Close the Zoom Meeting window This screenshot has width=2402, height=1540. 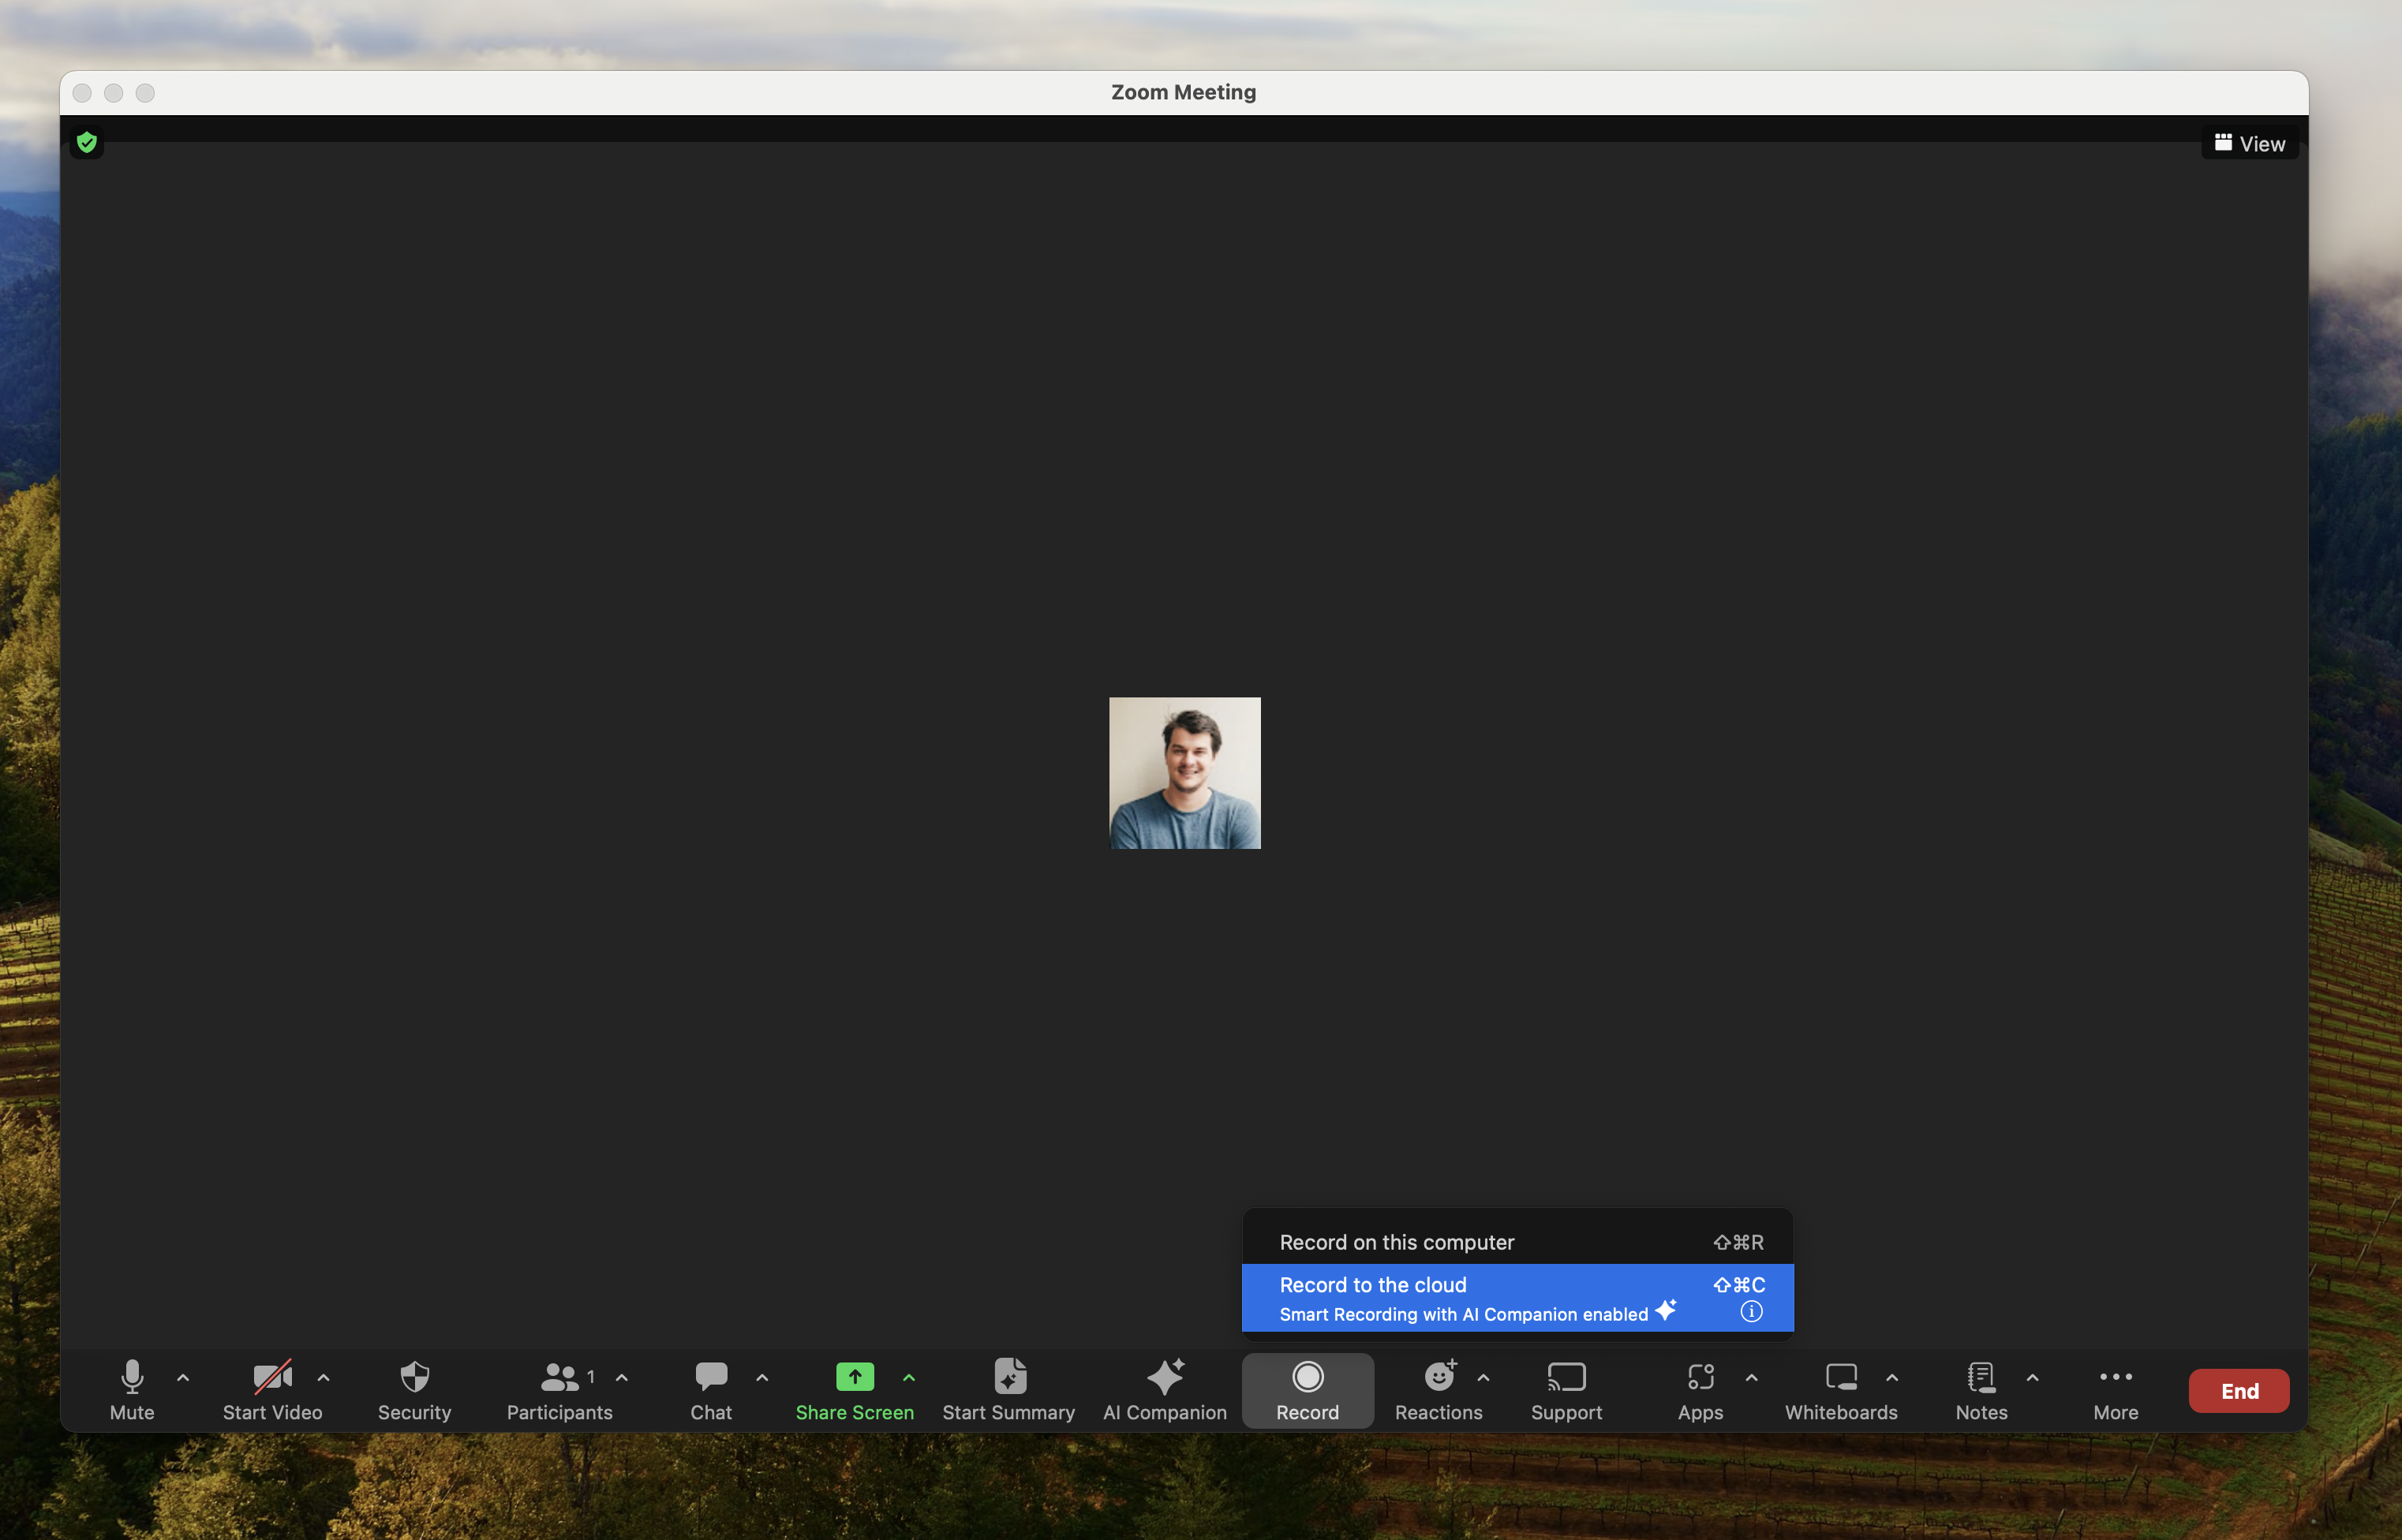[82, 93]
